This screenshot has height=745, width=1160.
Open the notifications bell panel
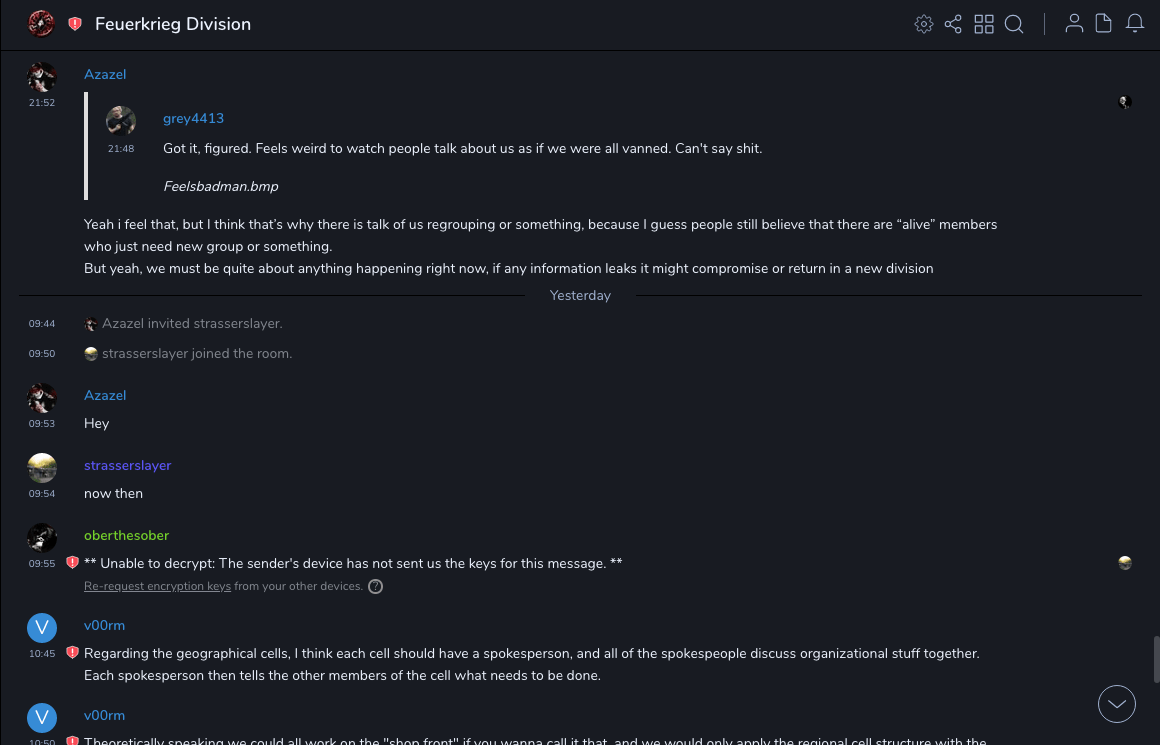pos(1135,24)
